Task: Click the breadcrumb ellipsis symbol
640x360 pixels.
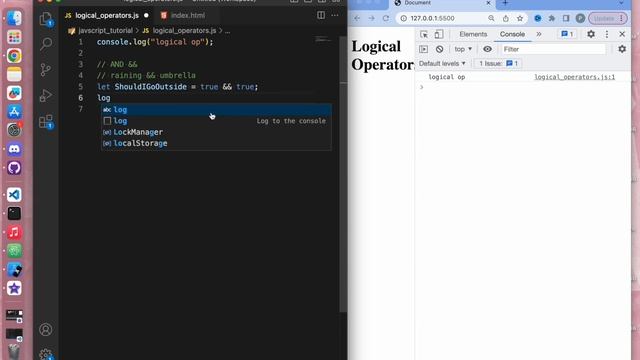Action: point(227,31)
